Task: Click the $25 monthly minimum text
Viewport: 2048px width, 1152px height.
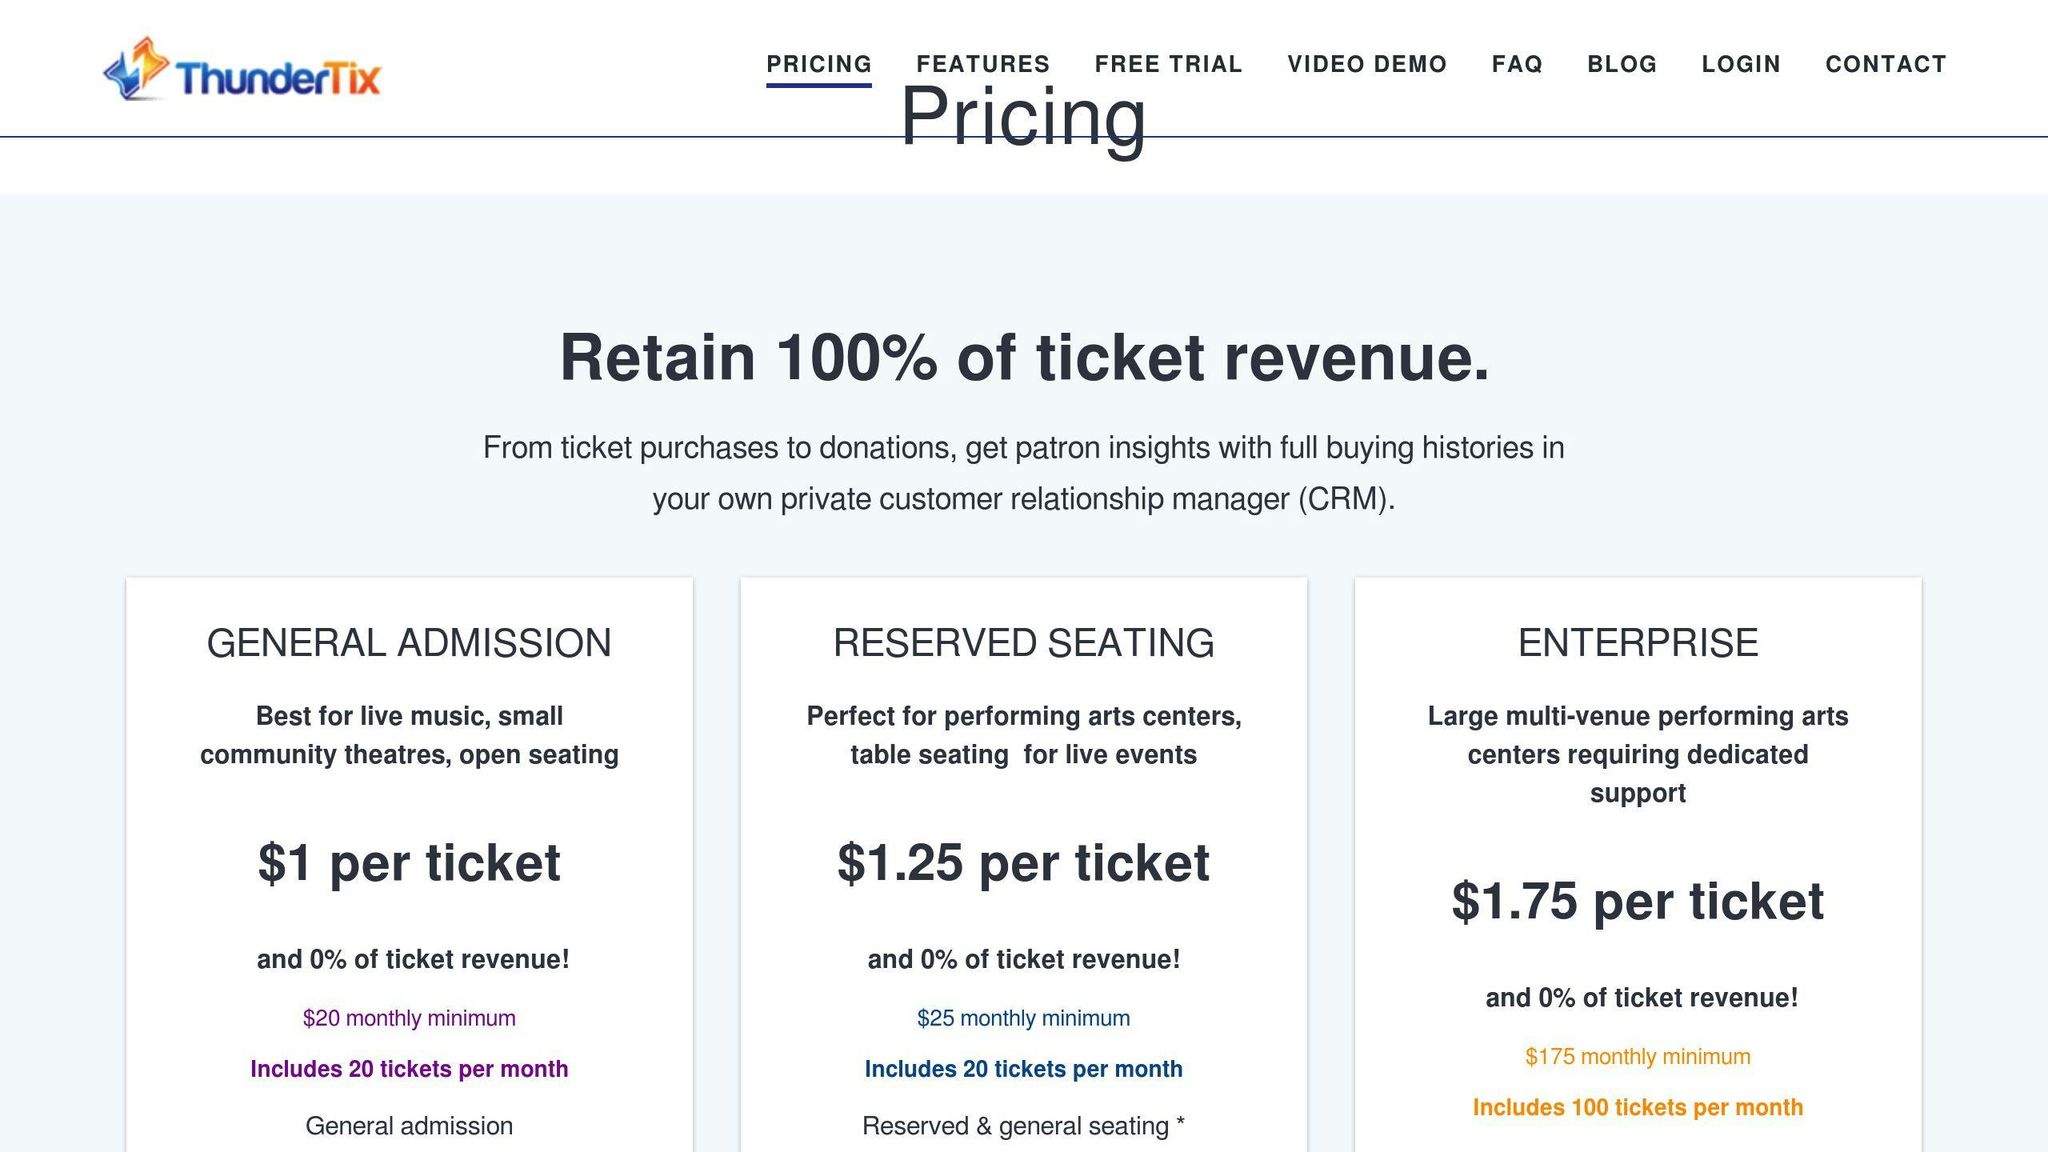Action: coord(1023,1018)
